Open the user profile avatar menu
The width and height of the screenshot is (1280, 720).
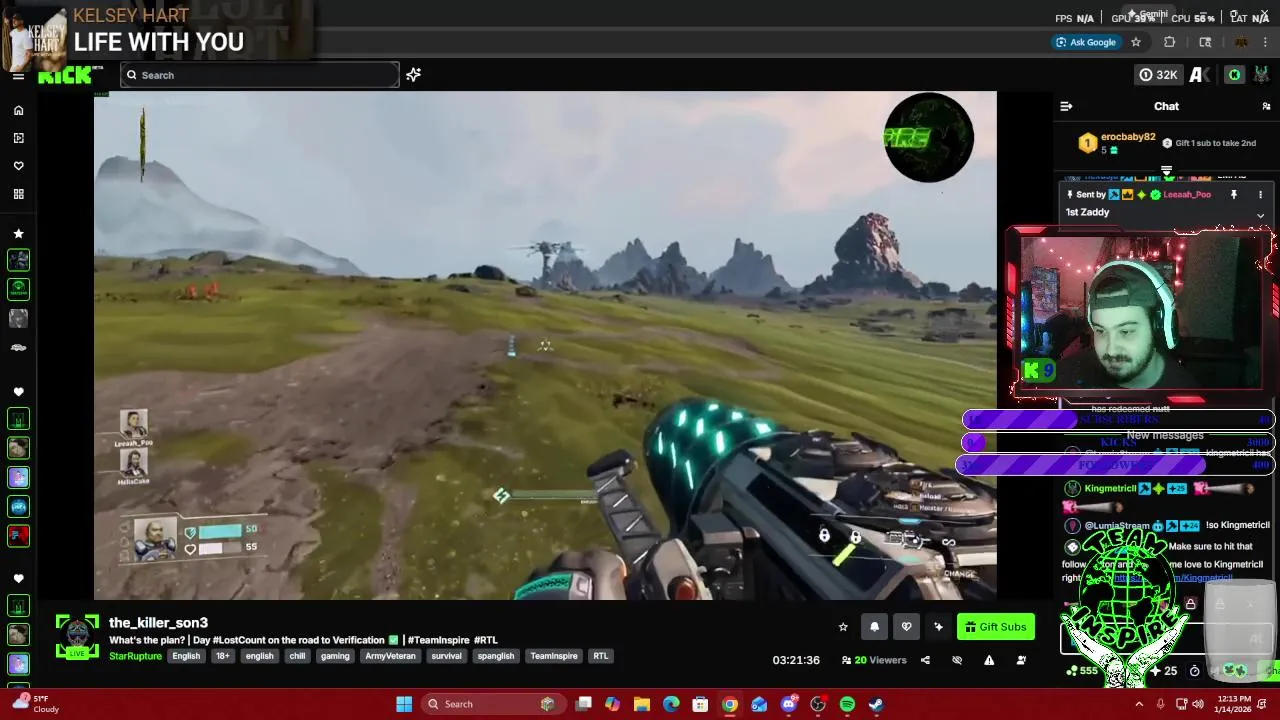pos(1262,75)
